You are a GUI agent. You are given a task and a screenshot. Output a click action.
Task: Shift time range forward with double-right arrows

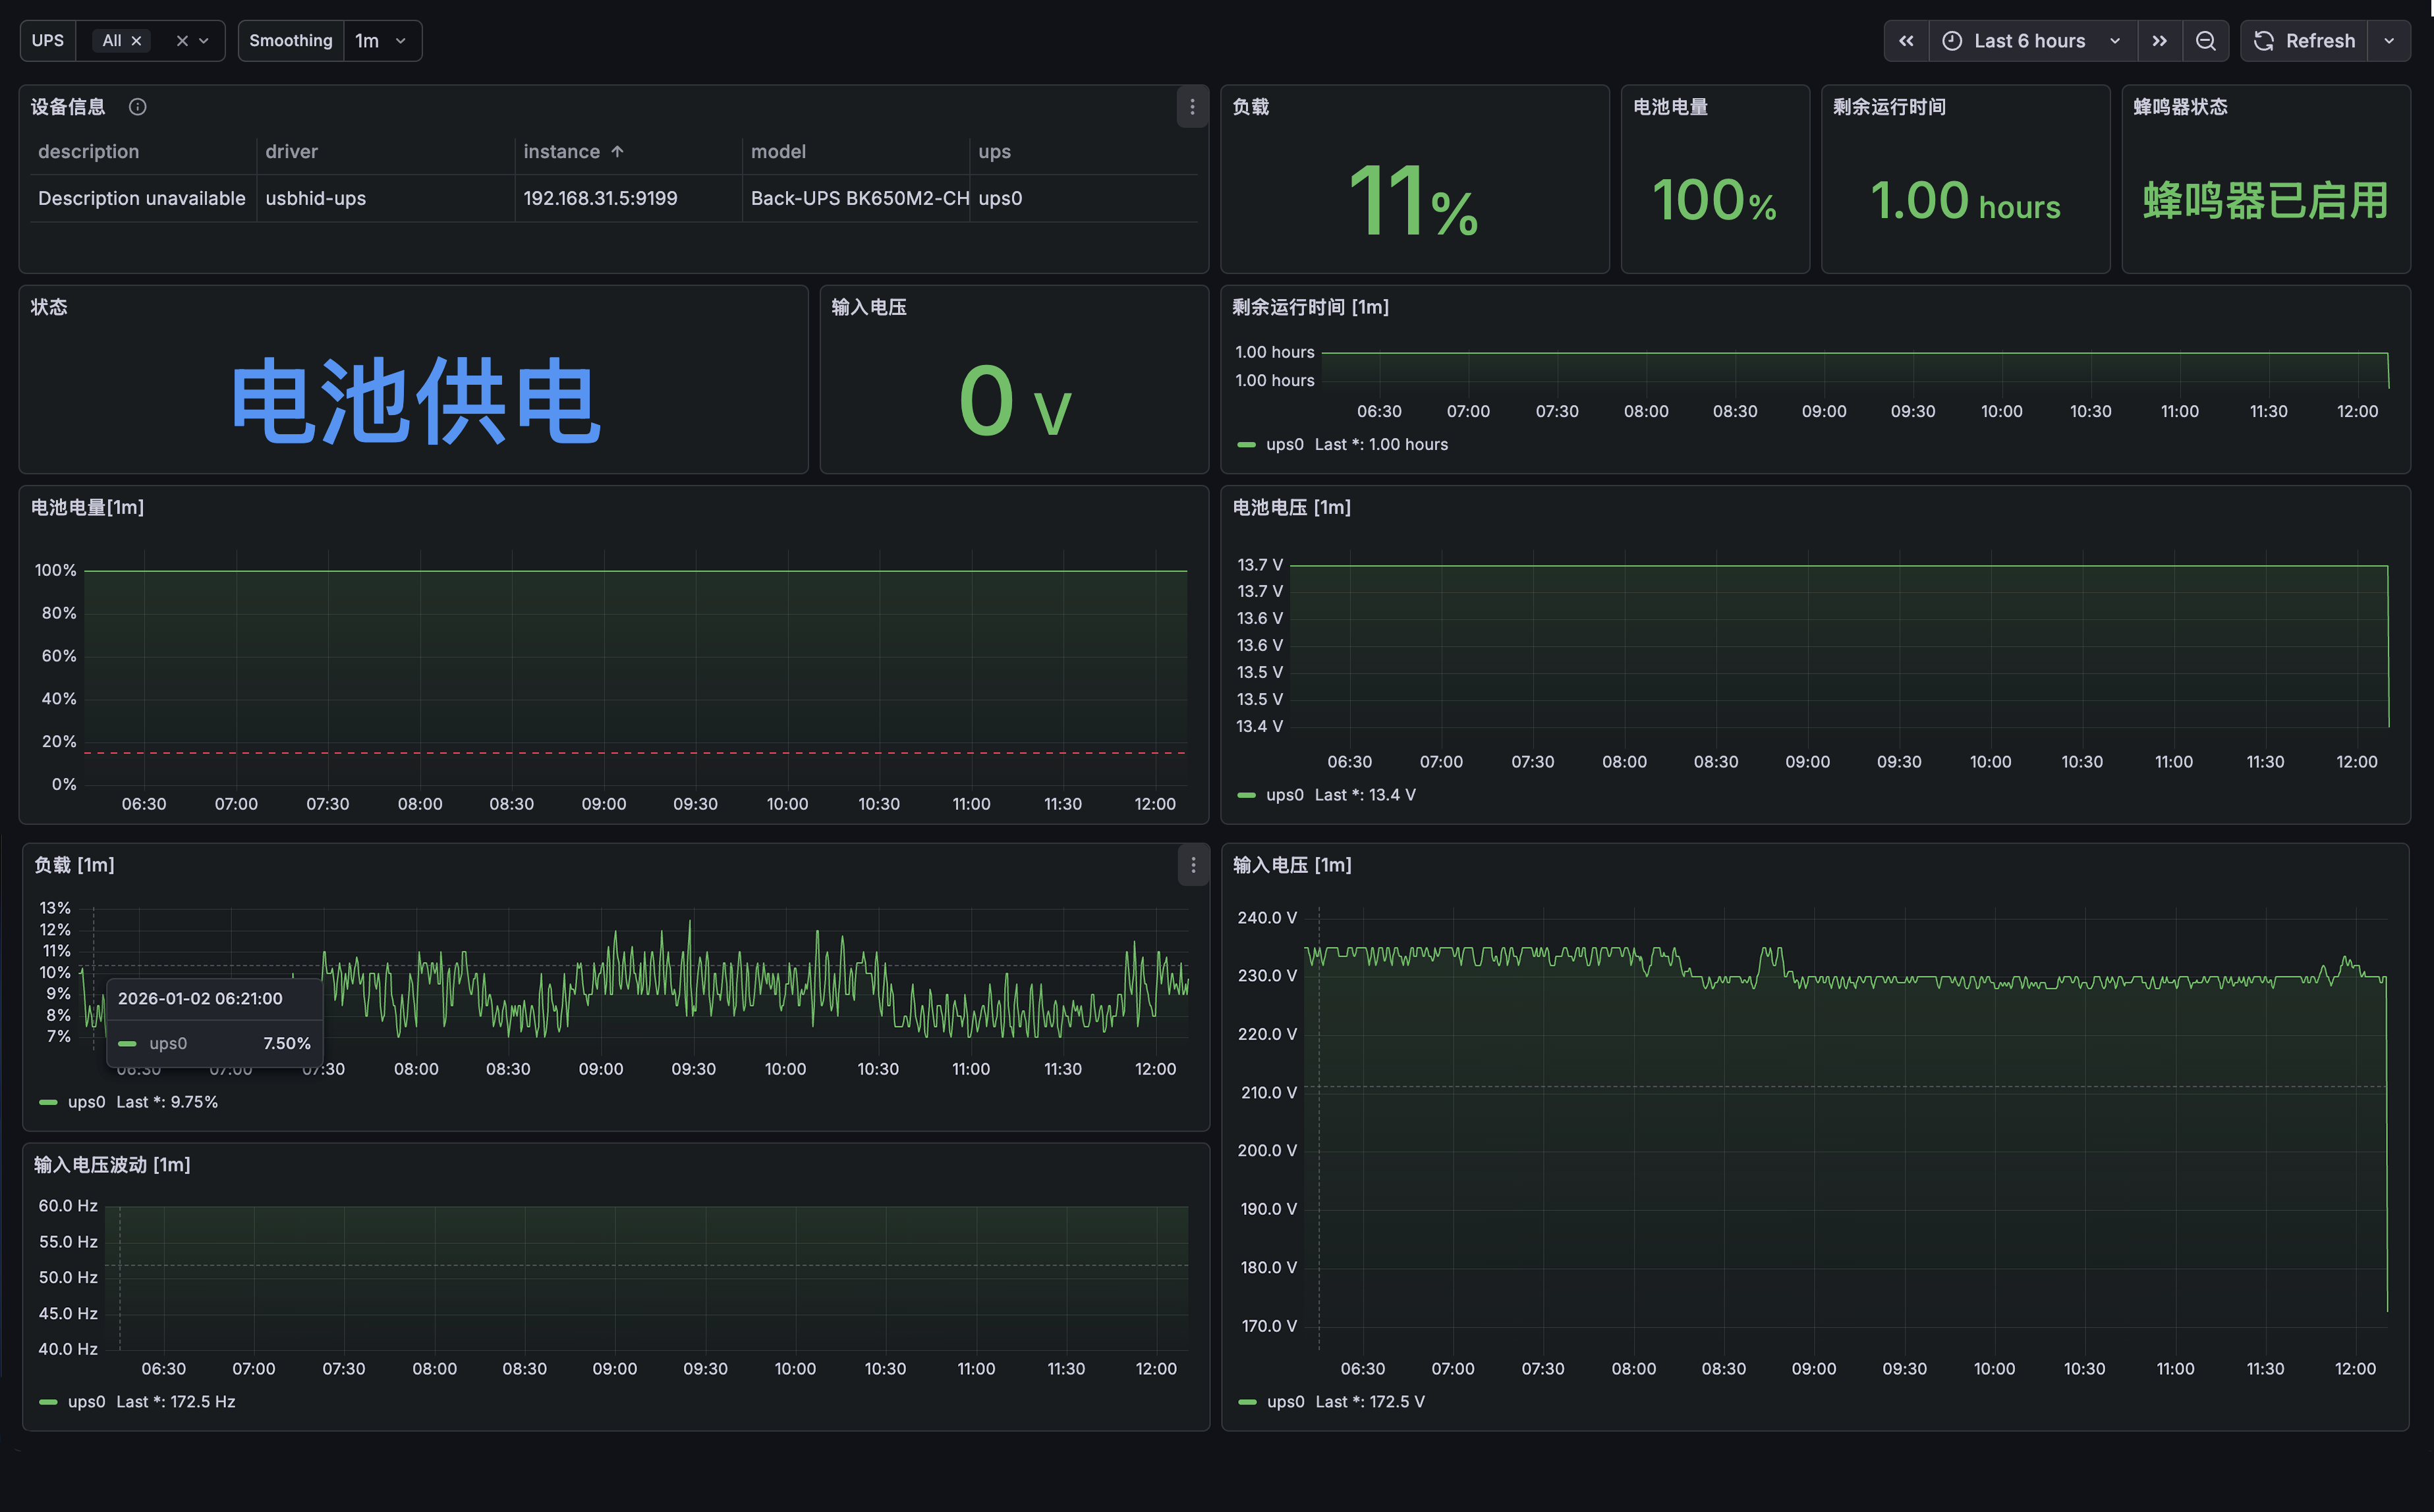[x=2159, y=41]
